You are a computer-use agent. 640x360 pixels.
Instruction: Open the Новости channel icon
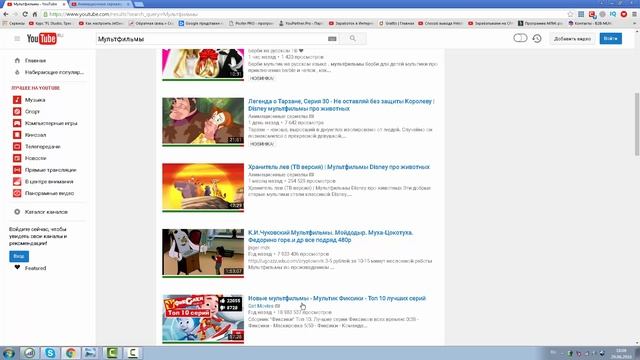click(x=17, y=158)
